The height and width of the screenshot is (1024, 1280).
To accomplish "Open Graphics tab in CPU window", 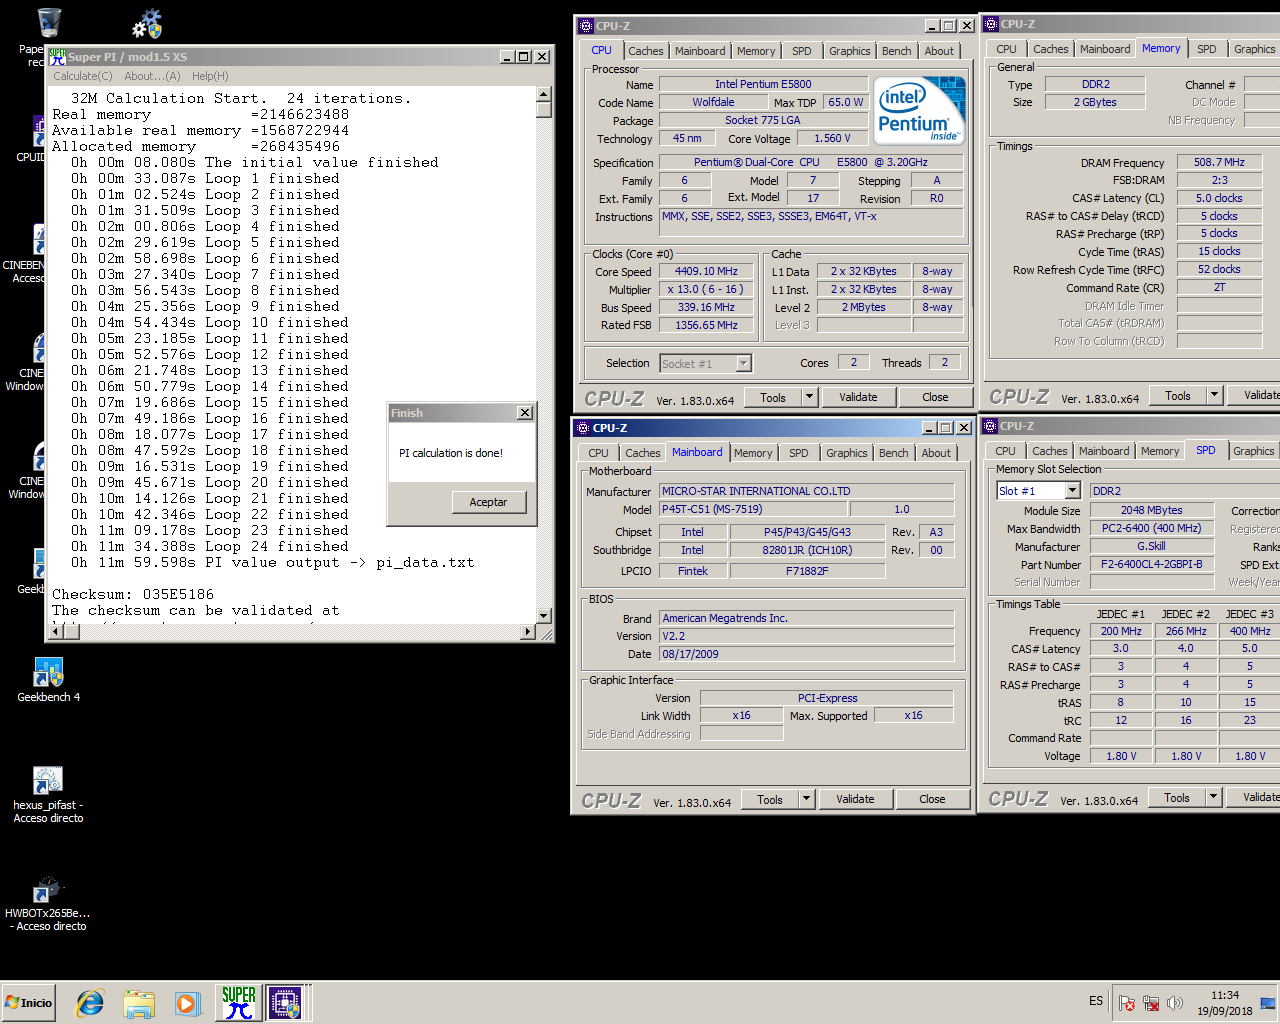I will click(x=850, y=51).
